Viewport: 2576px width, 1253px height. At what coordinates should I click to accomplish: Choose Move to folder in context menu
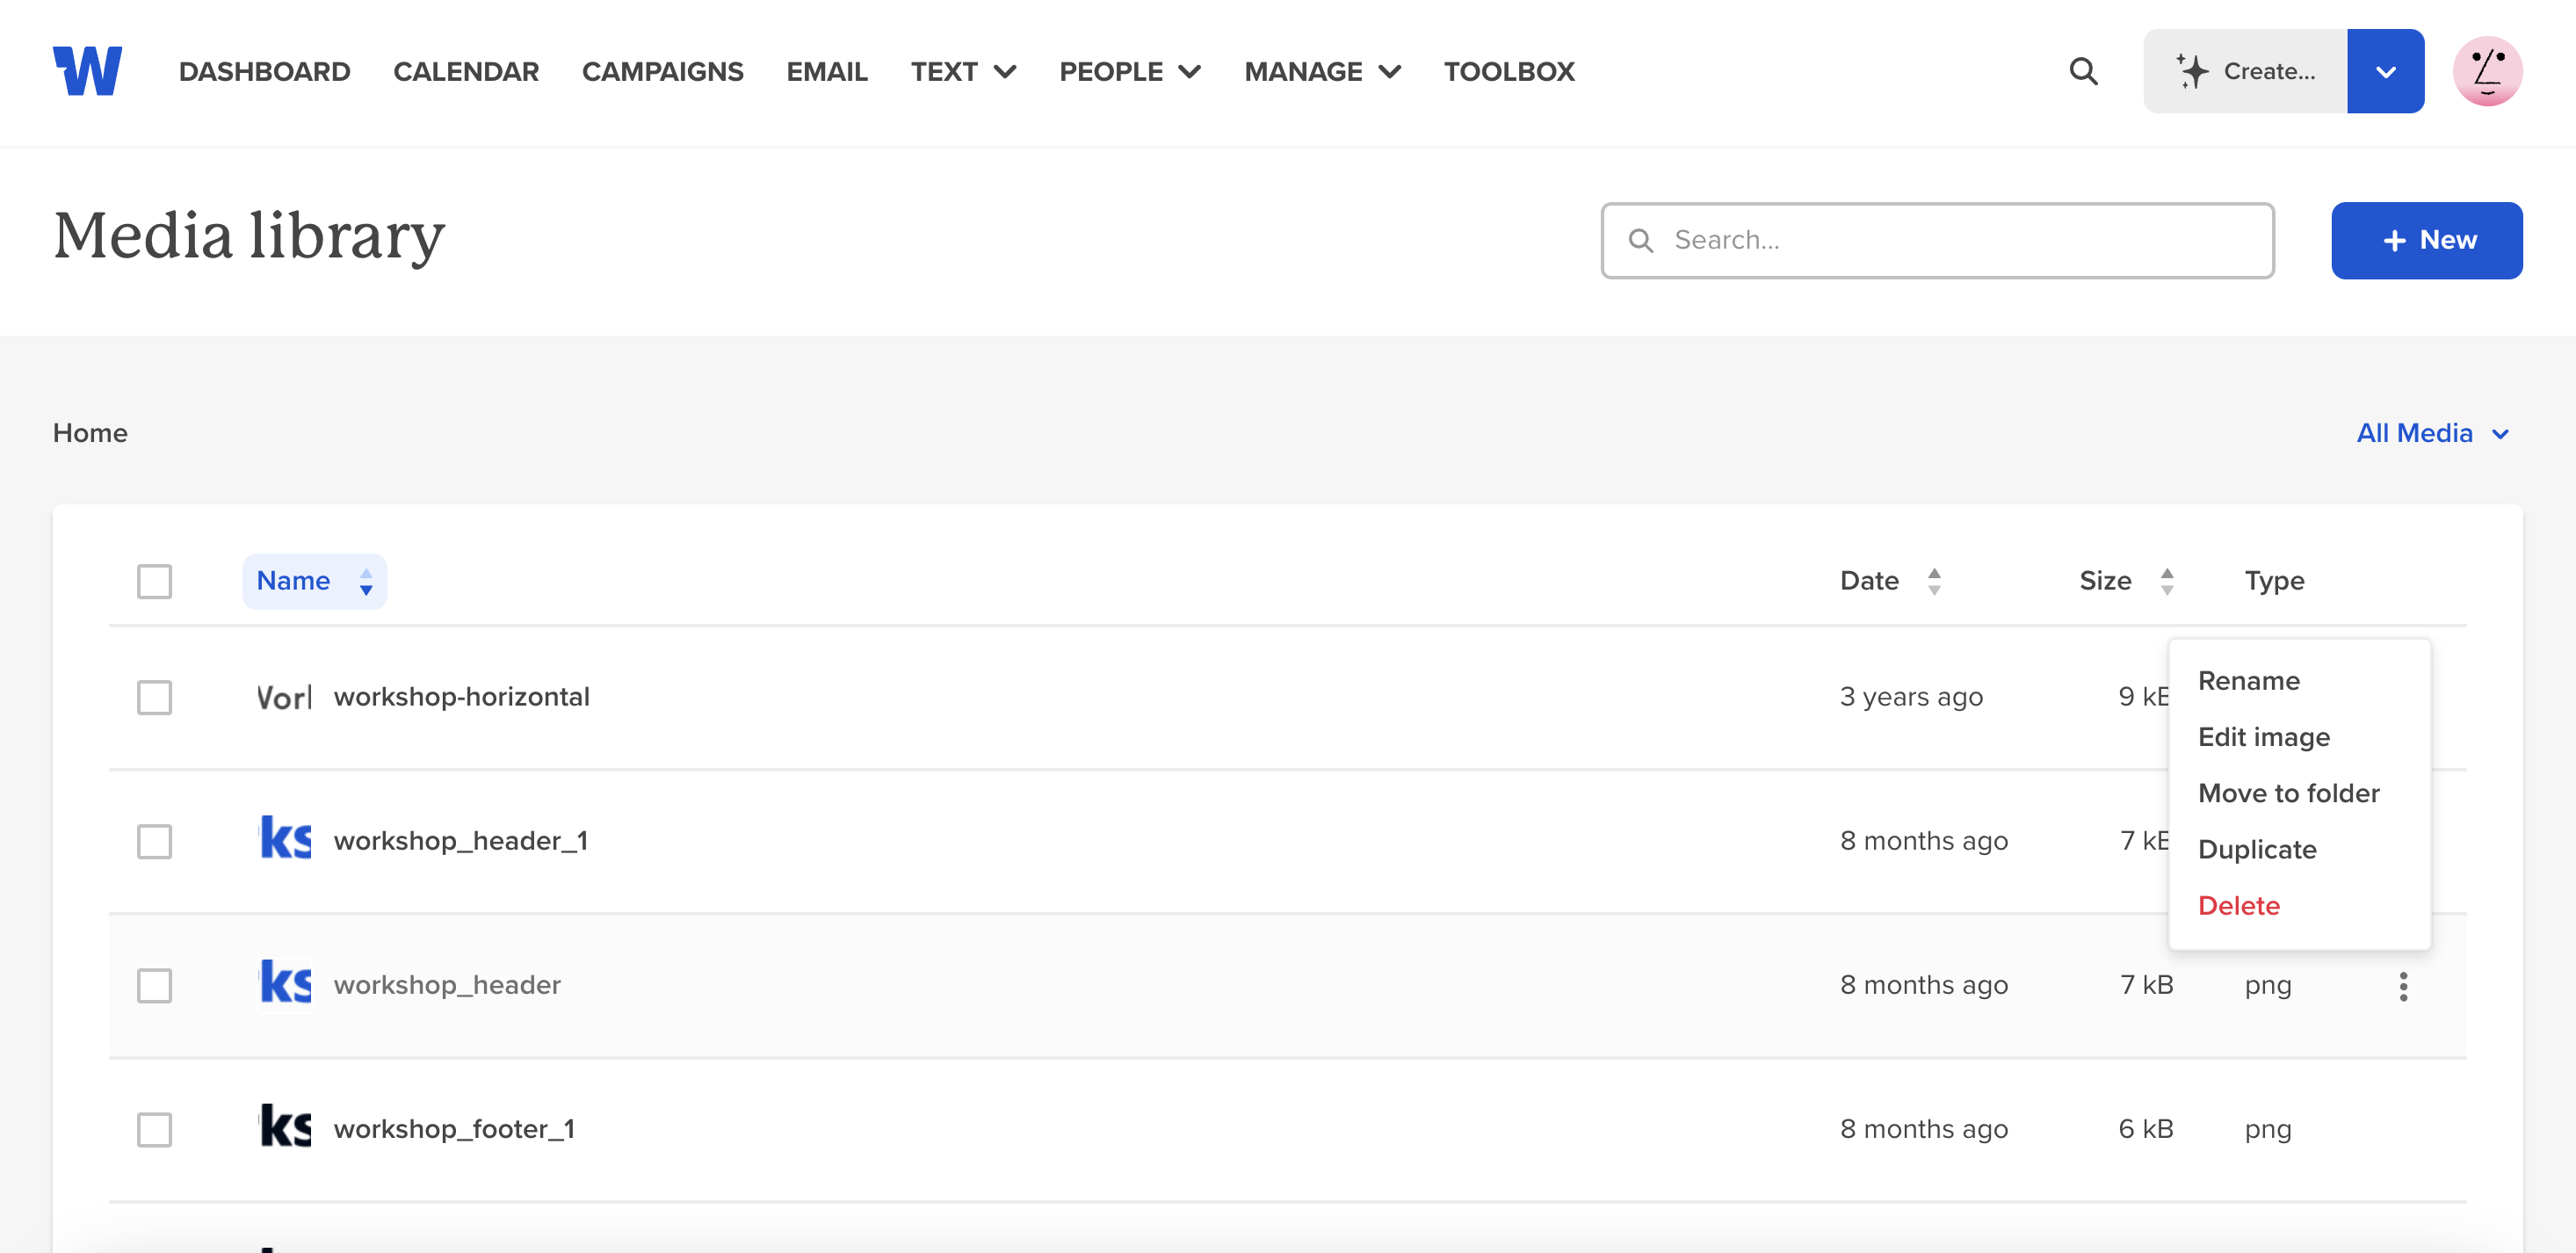coord(2288,793)
